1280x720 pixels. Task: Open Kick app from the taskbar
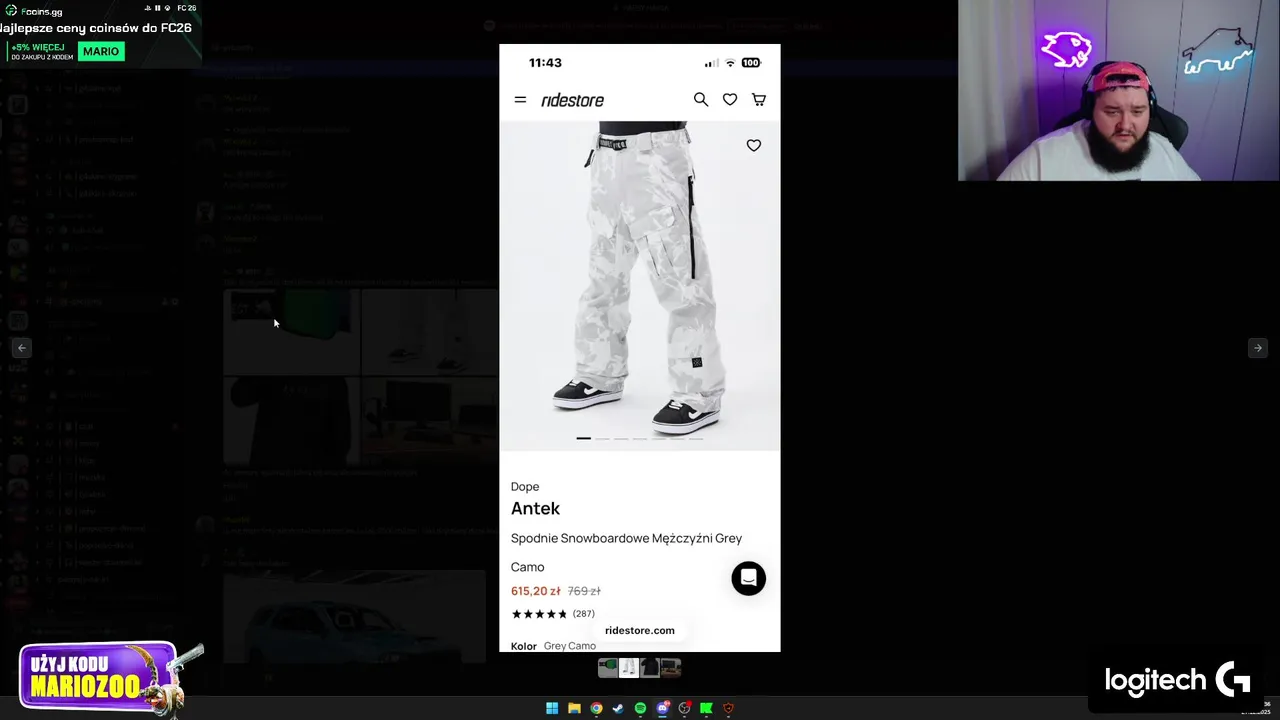(x=706, y=708)
